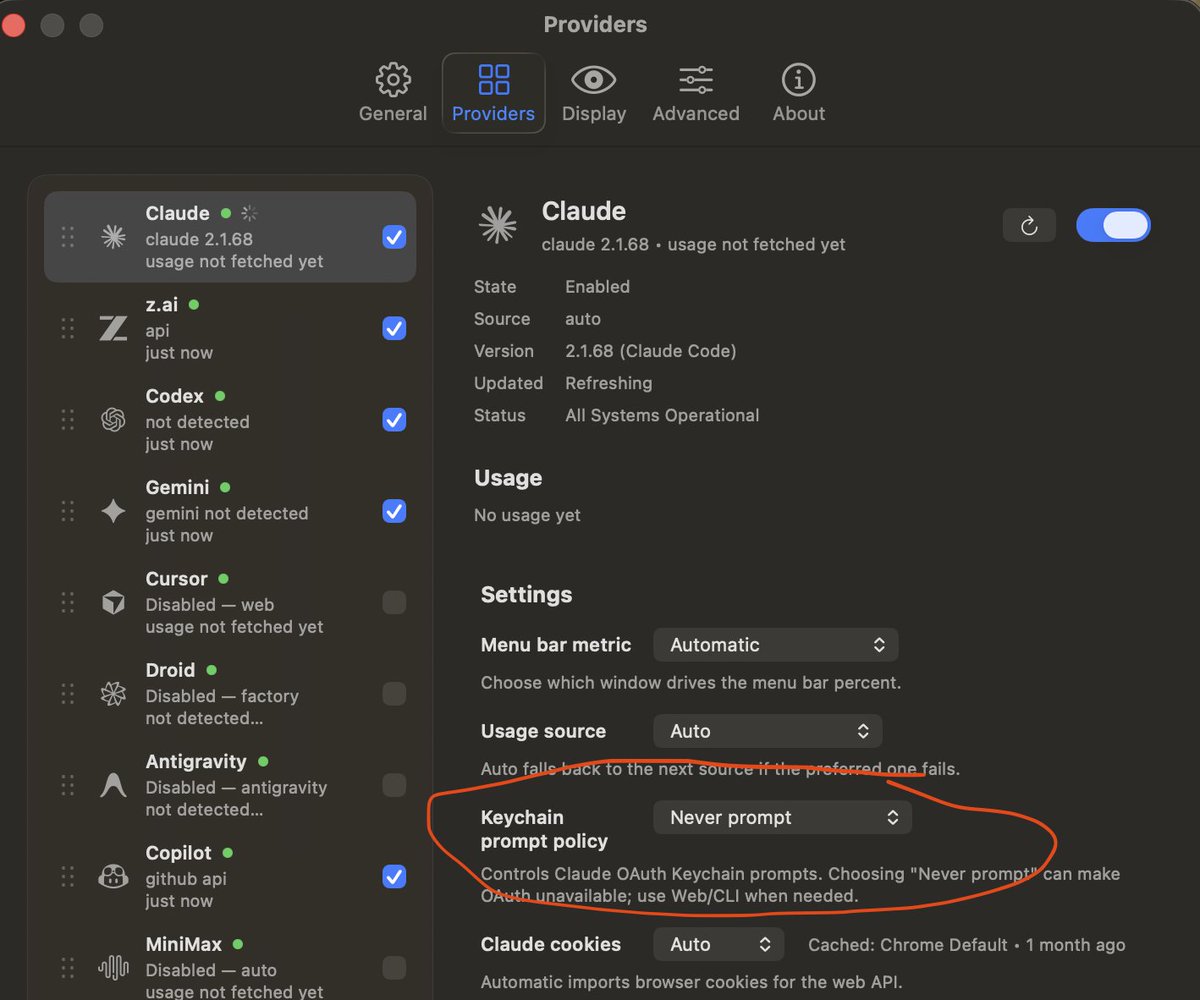Click the z.ai logo icon
The width and height of the screenshot is (1200, 1000).
113,328
